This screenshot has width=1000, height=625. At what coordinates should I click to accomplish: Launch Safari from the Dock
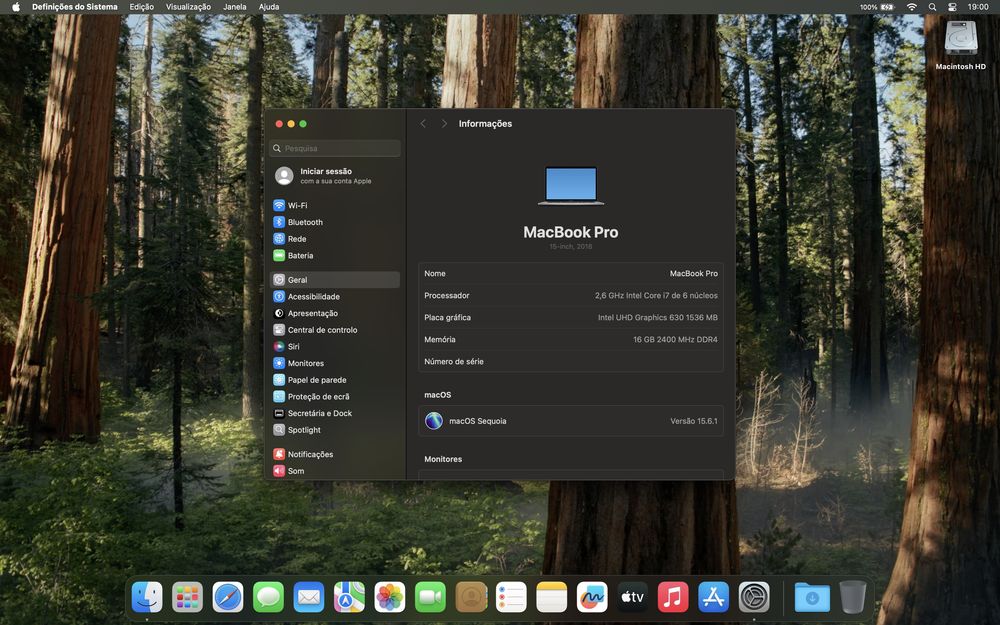[228, 598]
